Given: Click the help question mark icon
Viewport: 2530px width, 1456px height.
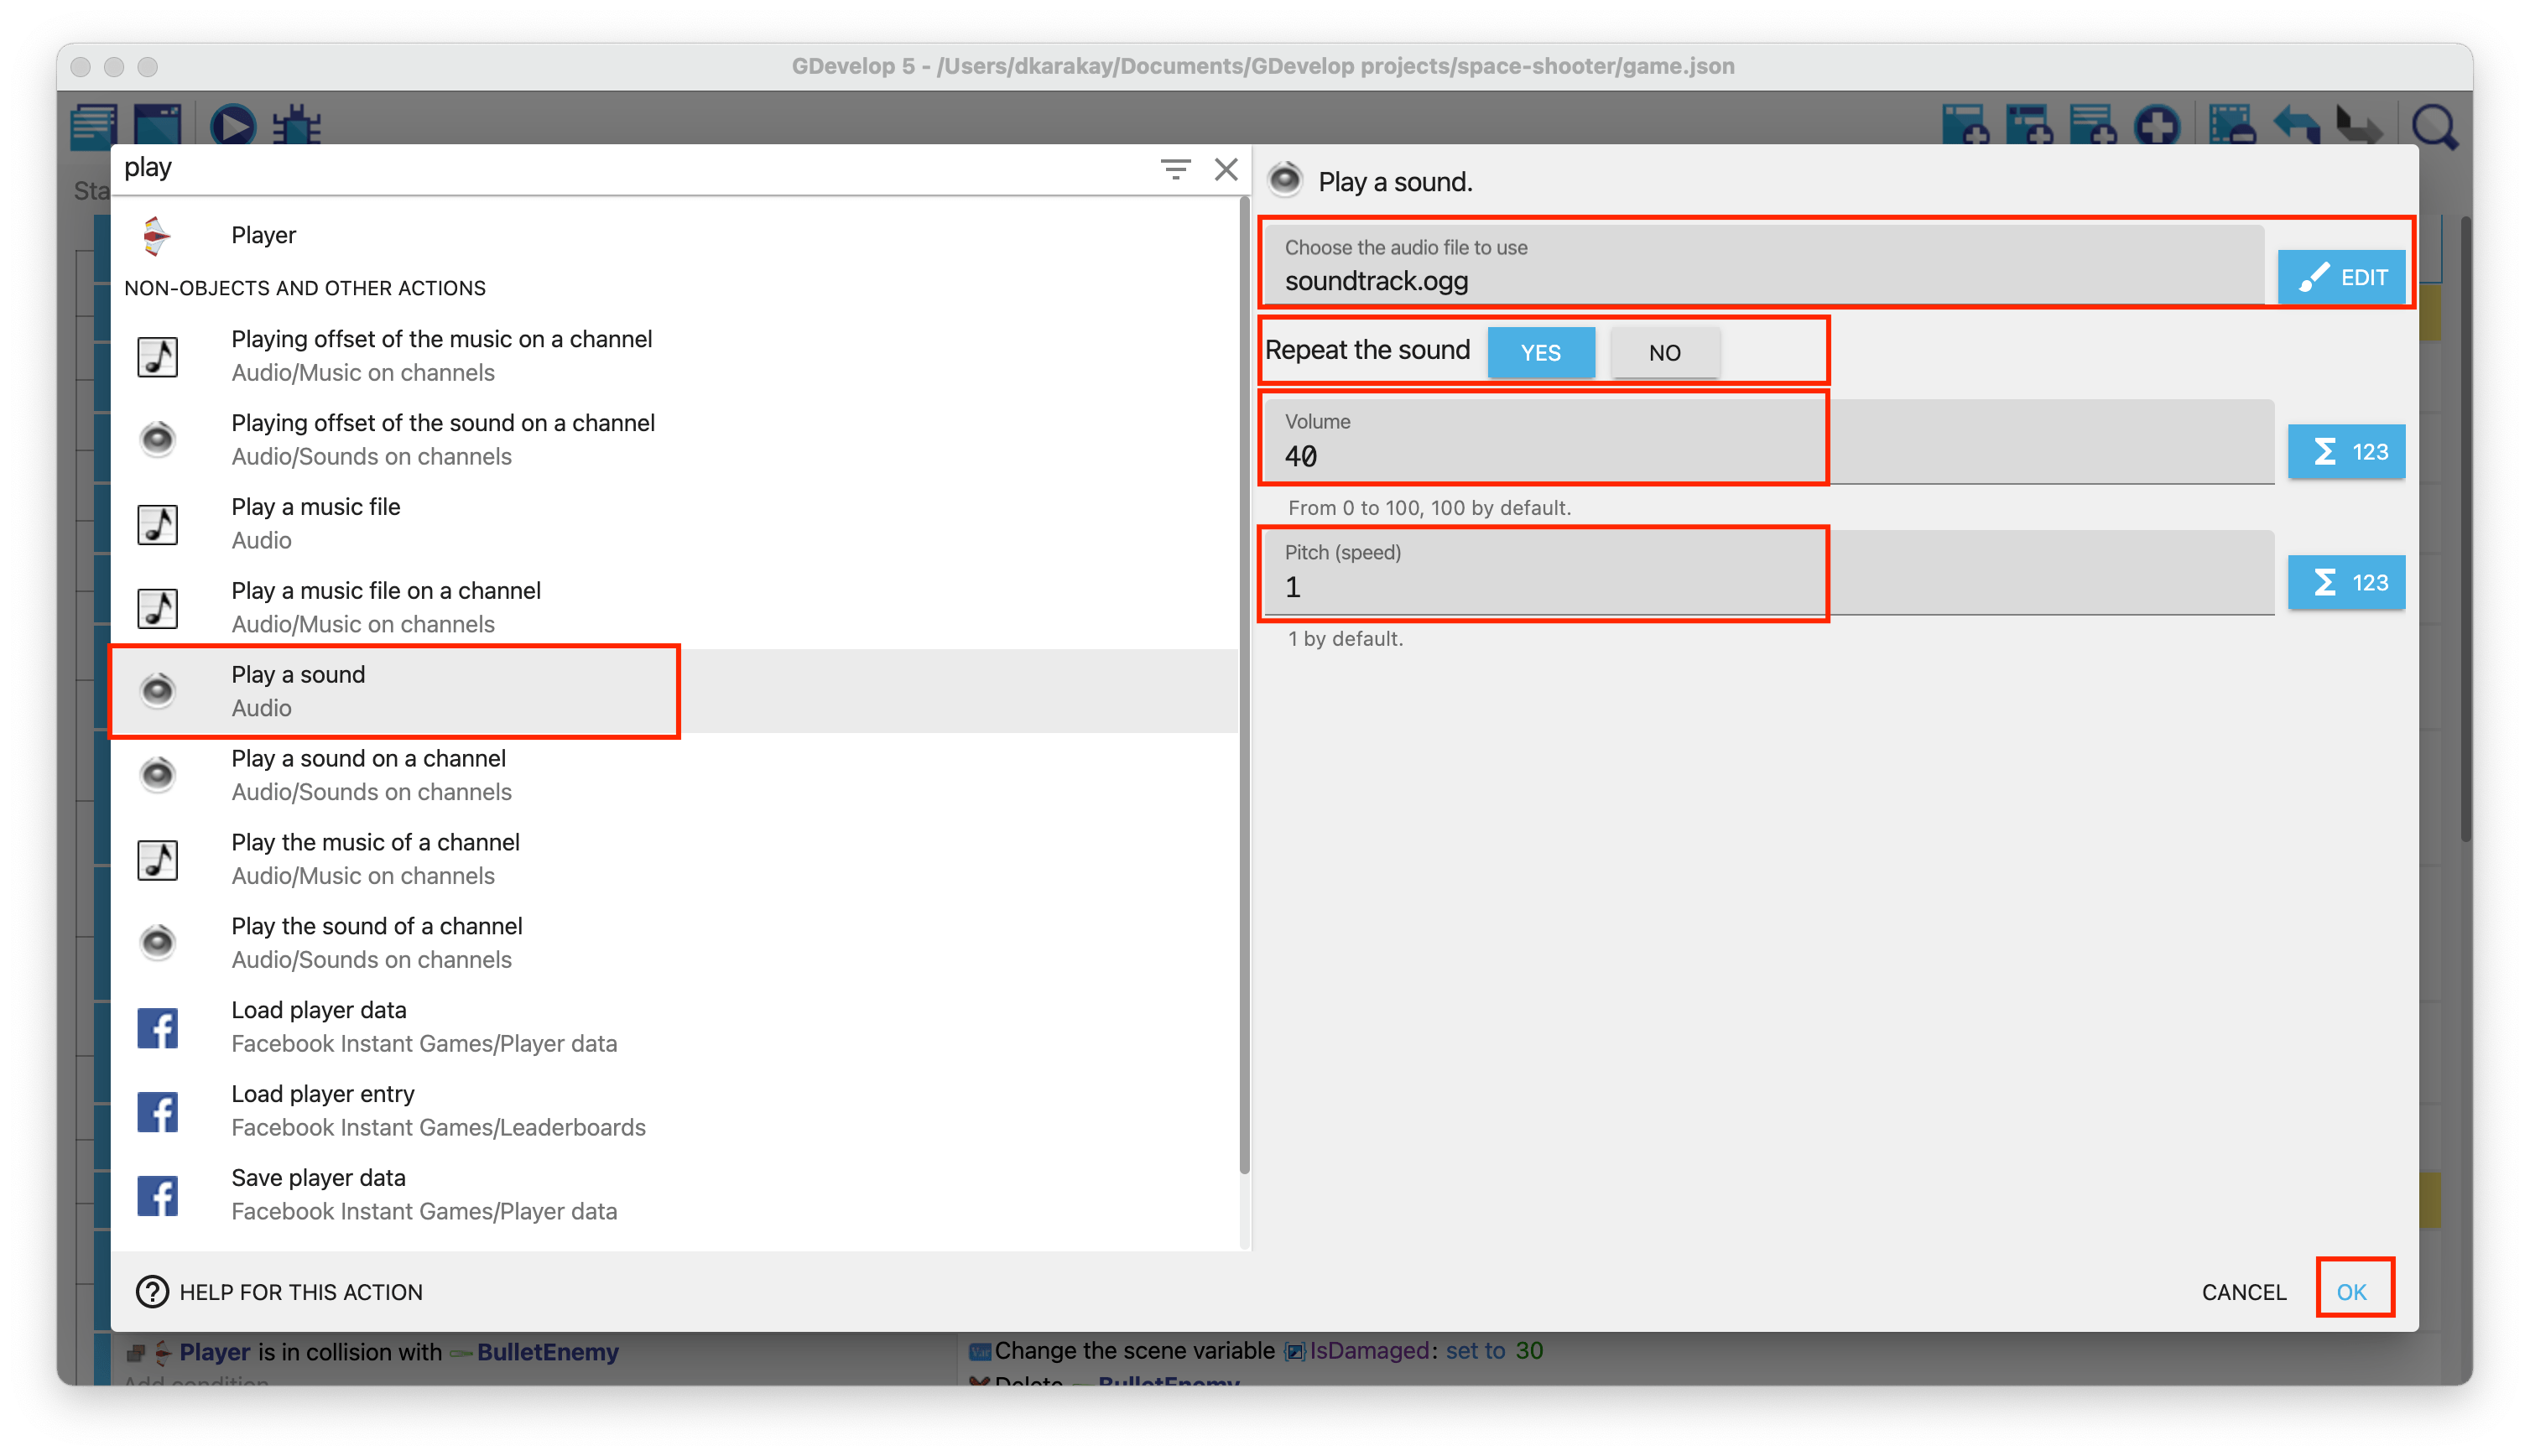Looking at the screenshot, I should [x=152, y=1291].
